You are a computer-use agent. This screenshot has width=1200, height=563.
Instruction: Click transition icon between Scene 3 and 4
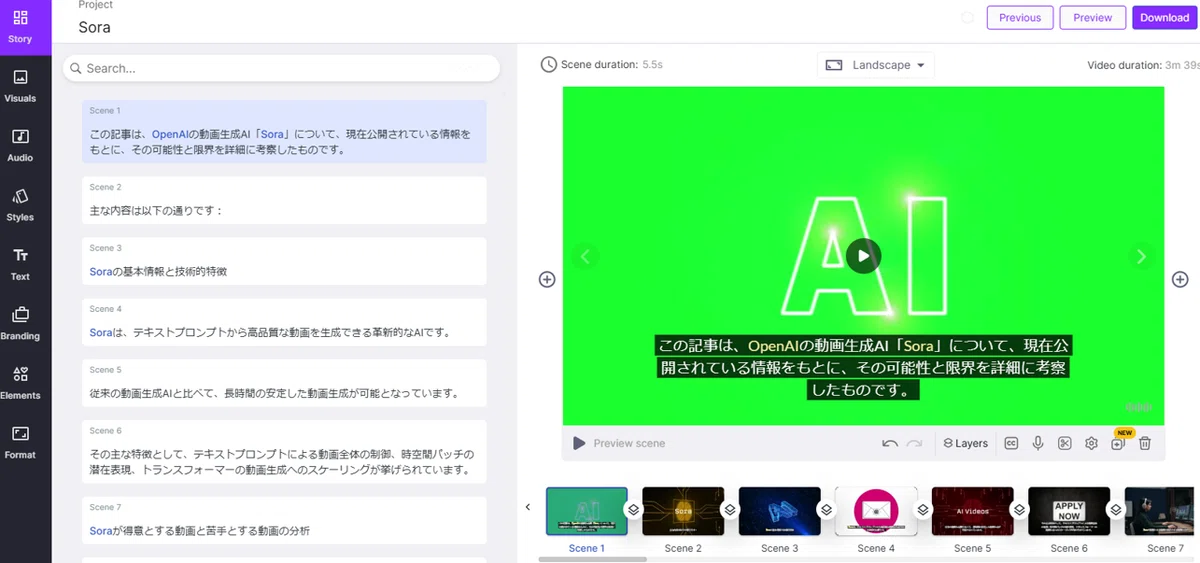pos(827,510)
